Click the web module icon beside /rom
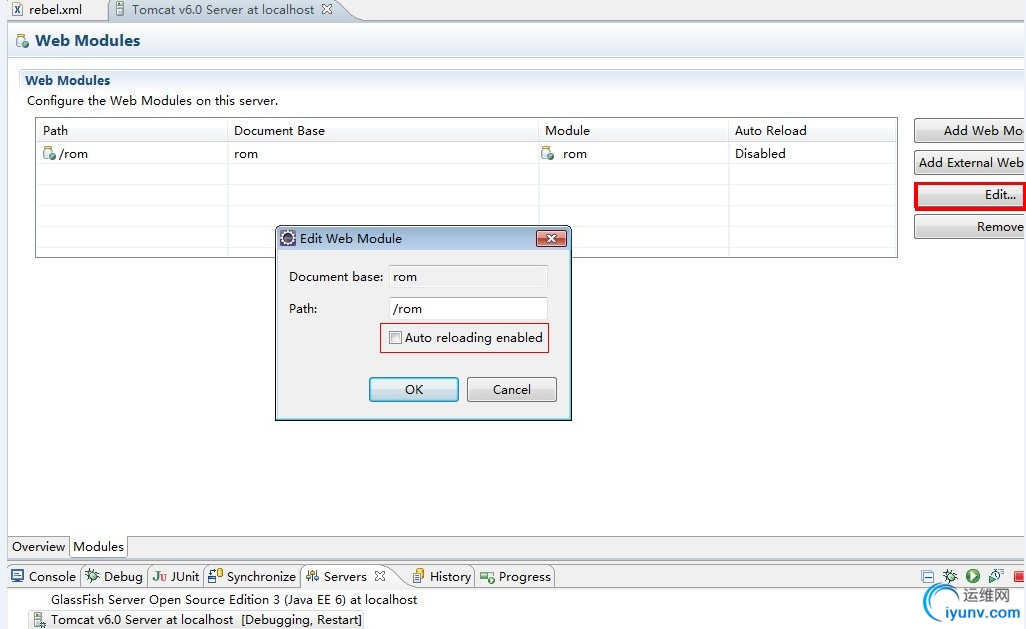This screenshot has width=1026, height=629. pyautogui.click(x=49, y=154)
